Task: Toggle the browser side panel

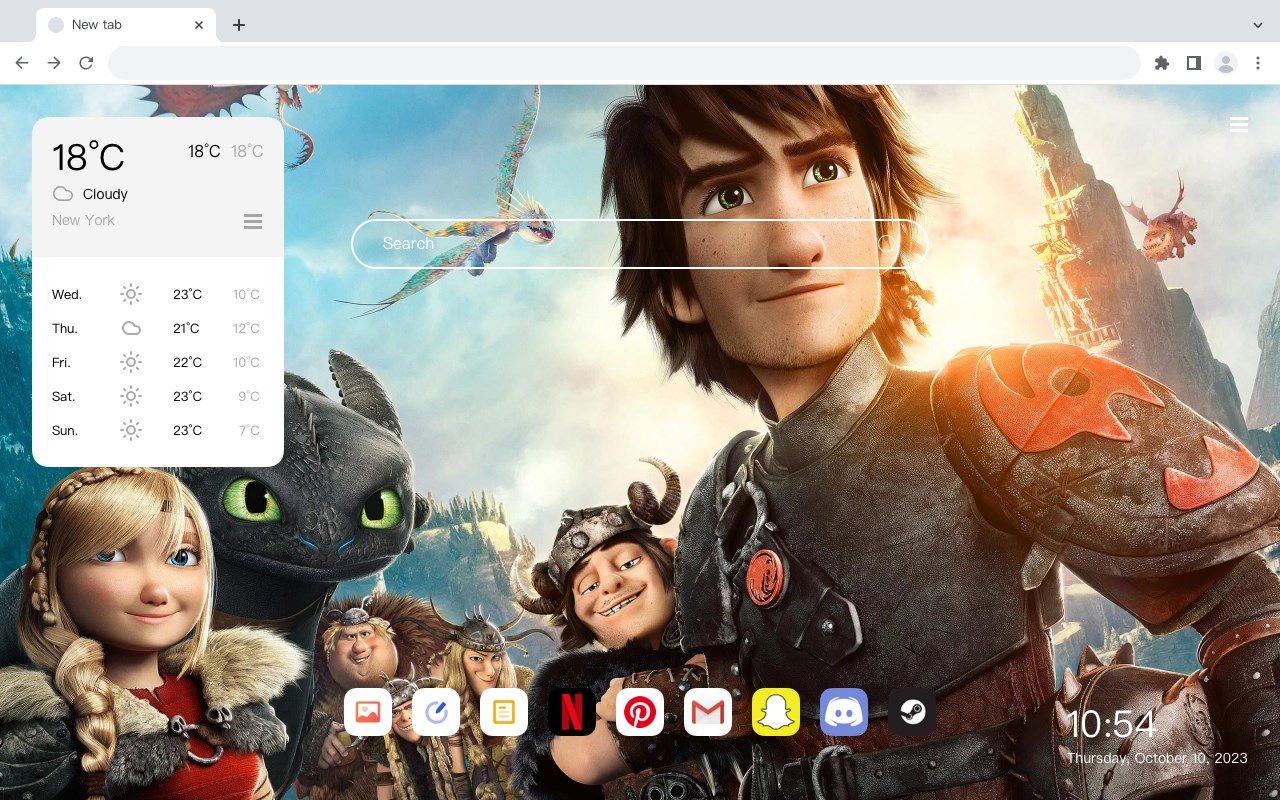Action: click(x=1193, y=63)
